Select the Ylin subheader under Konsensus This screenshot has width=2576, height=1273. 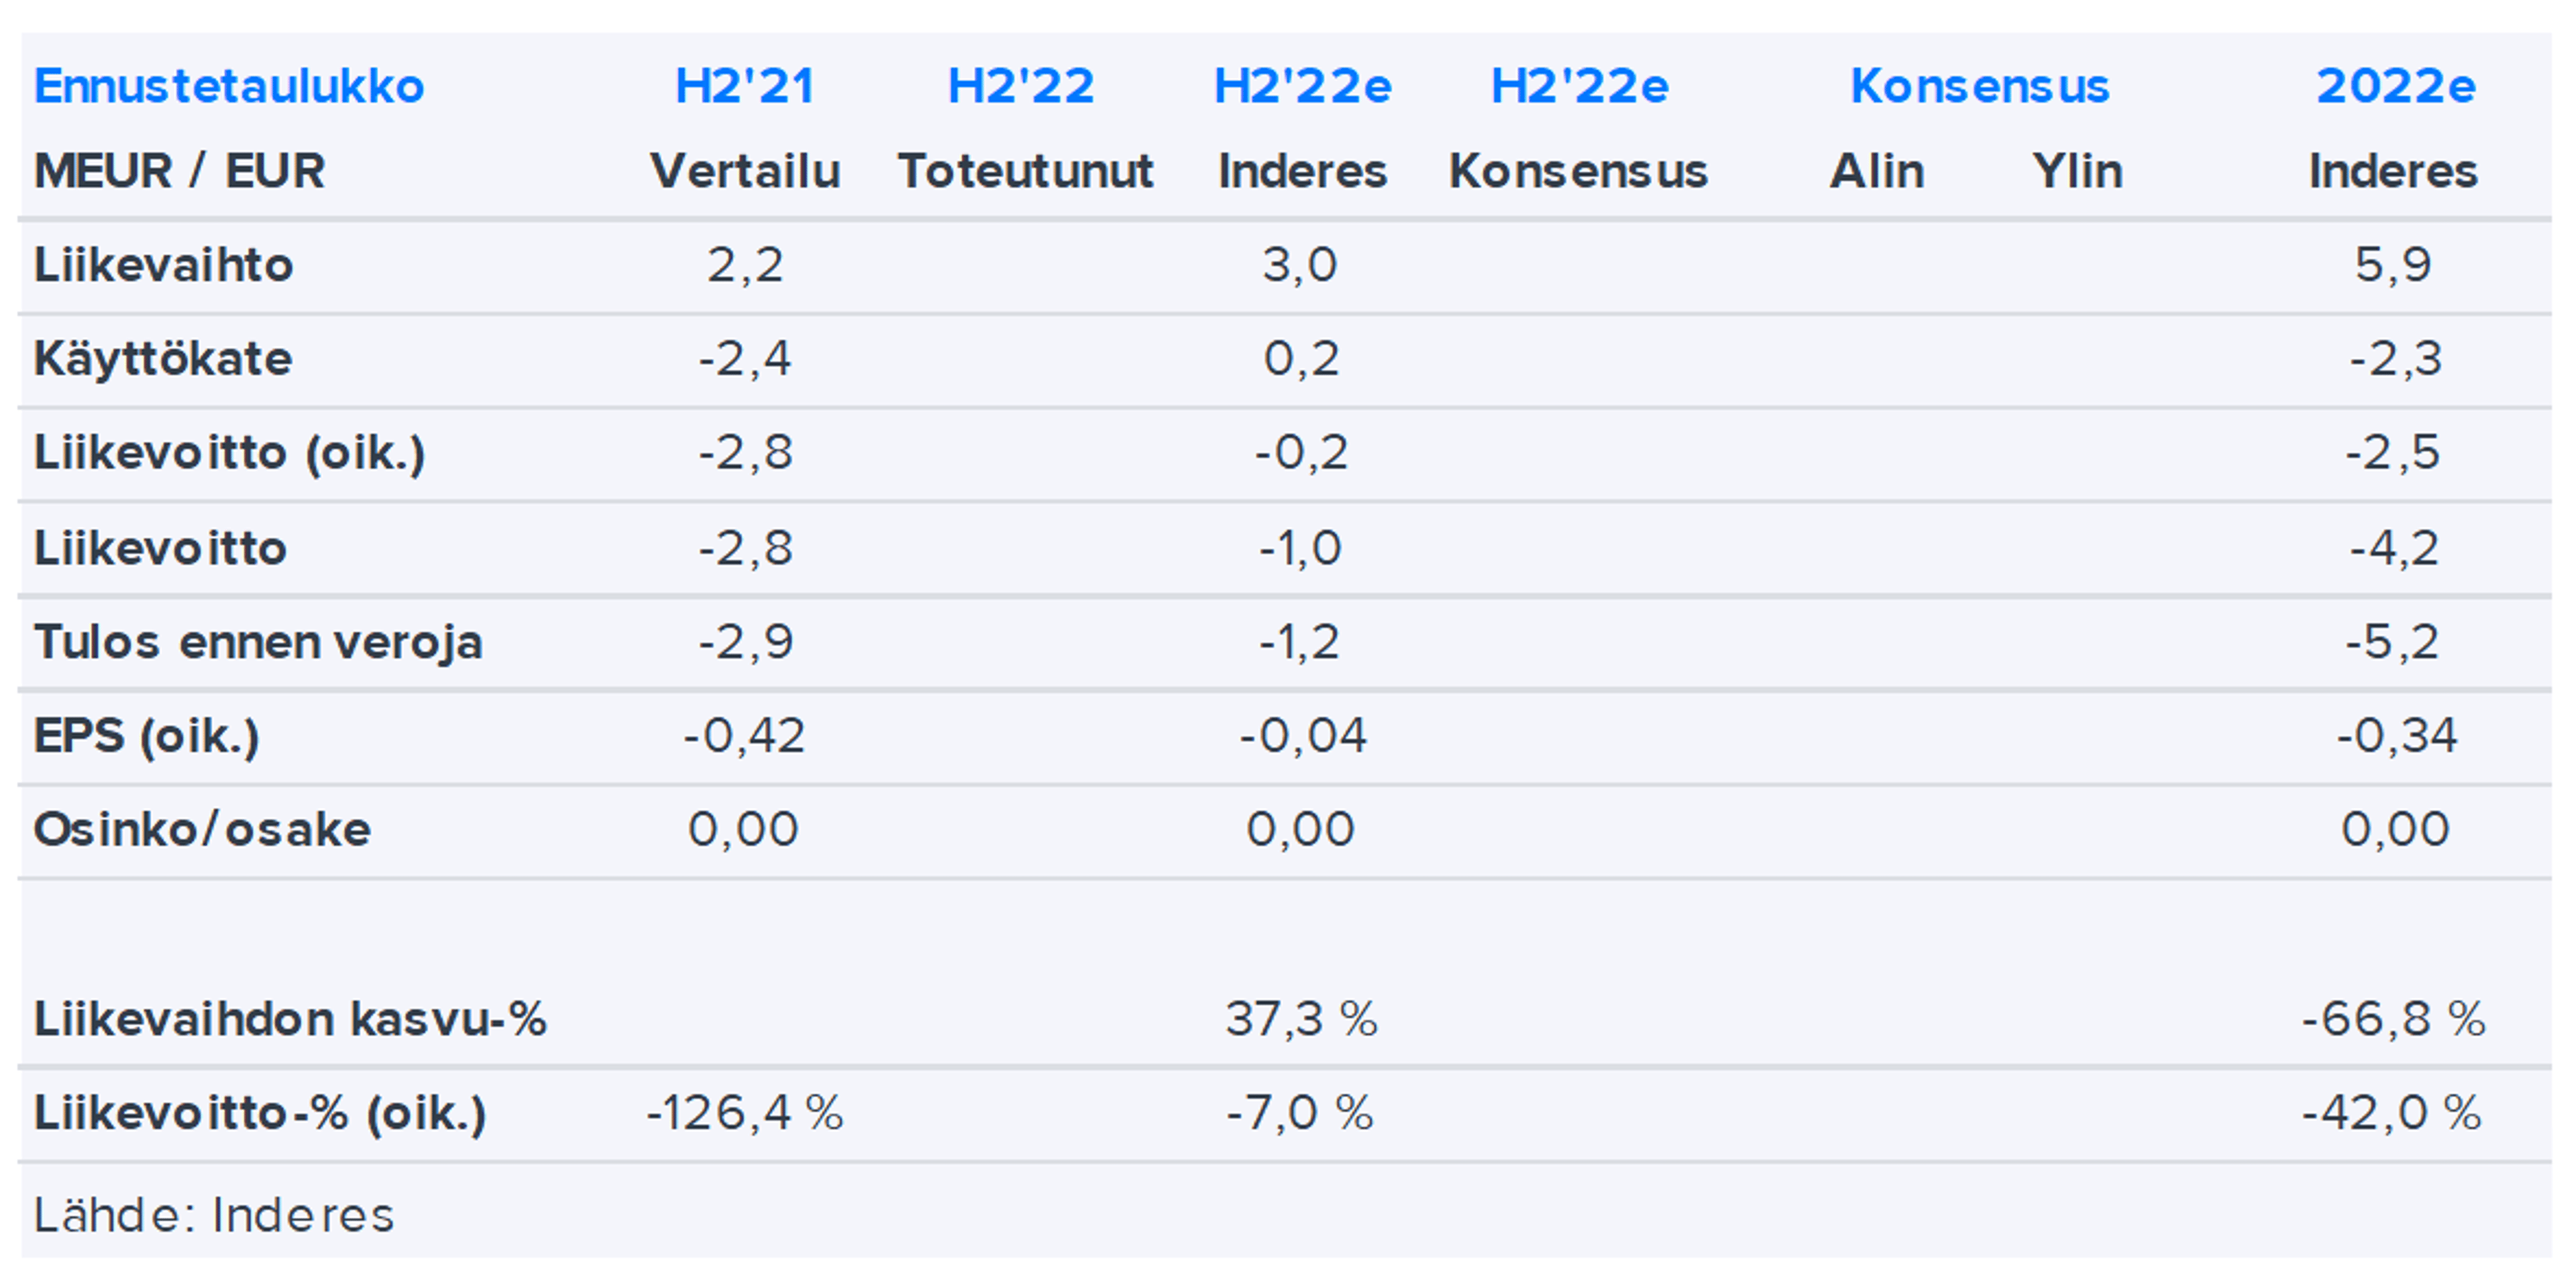pos(2077,171)
